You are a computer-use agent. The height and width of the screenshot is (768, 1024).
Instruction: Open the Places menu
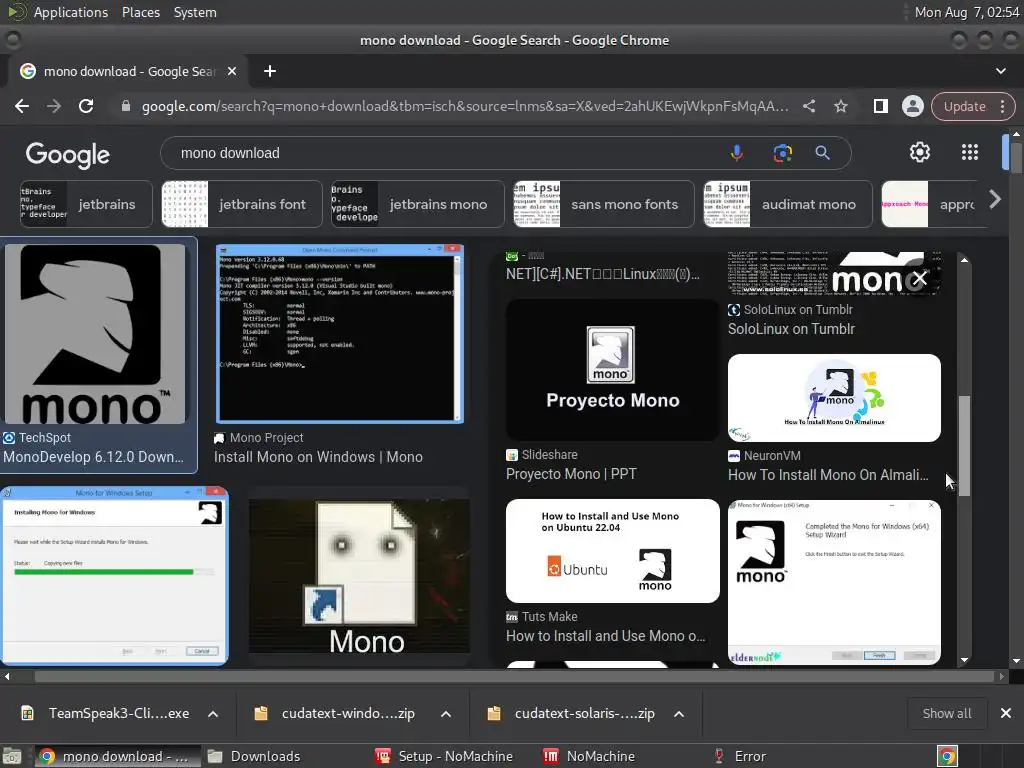pyautogui.click(x=140, y=12)
